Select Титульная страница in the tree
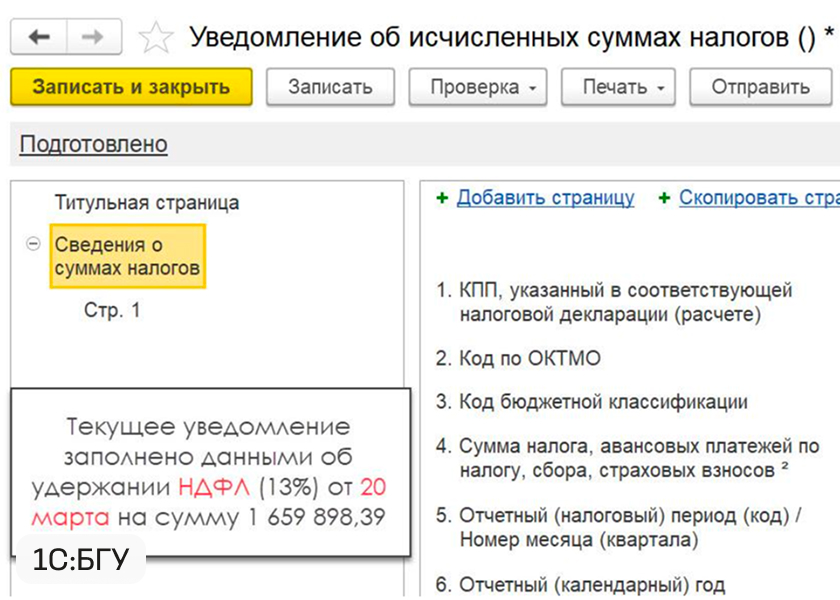This screenshot has height=600, width=840. click(146, 203)
